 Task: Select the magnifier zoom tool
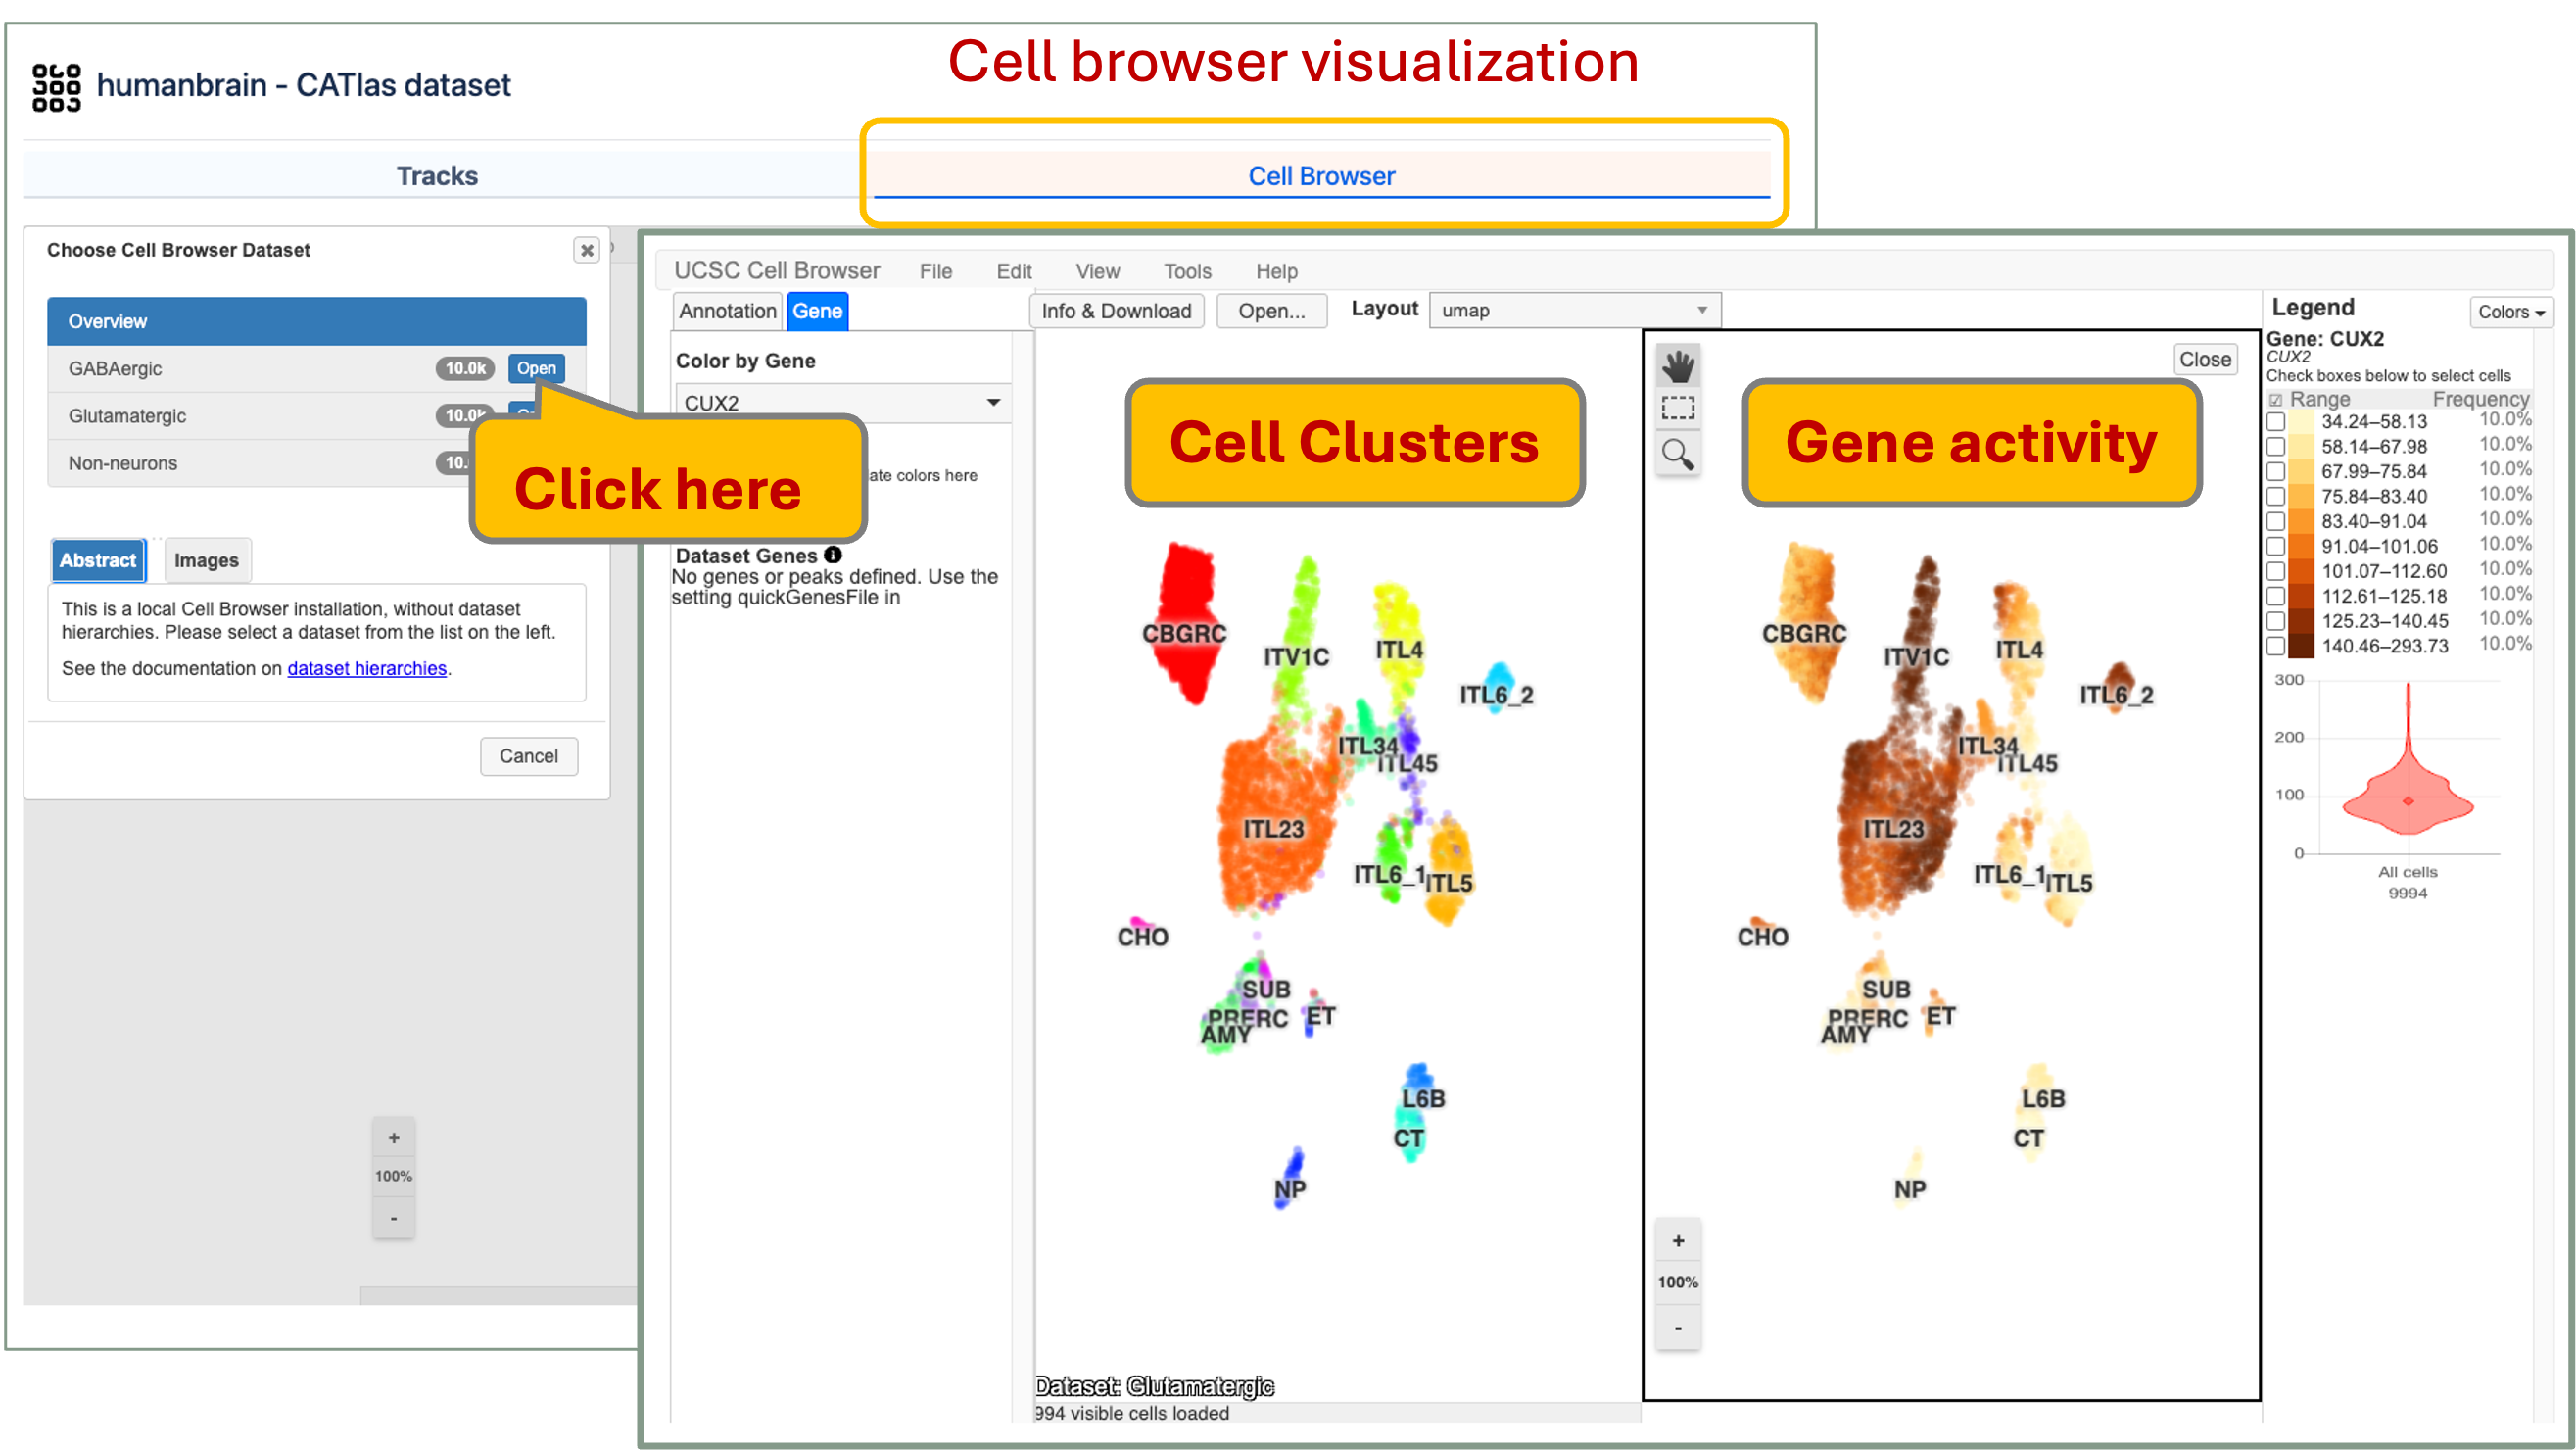tap(1677, 453)
